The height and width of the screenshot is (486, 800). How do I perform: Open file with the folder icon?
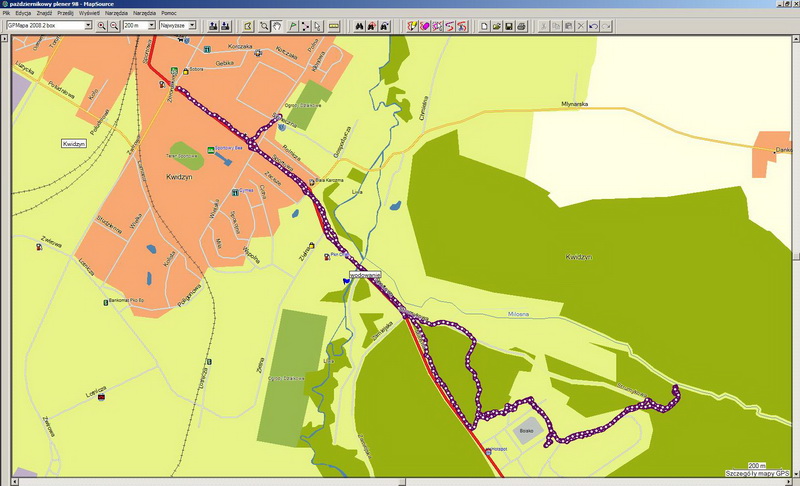point(496,25)
